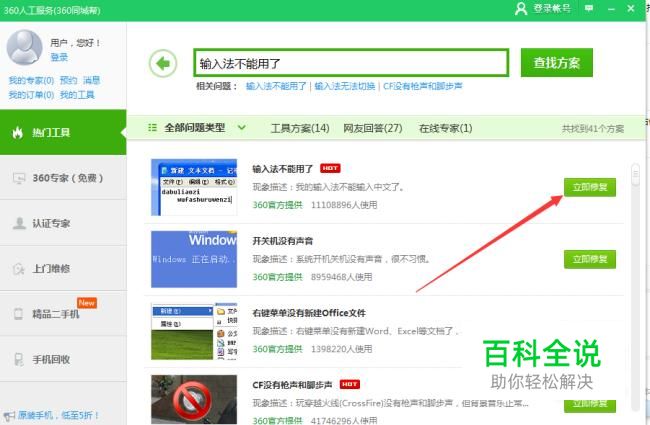Open 上门维修 sidebar menu
650x425 pixels.
tap(63, 269)
